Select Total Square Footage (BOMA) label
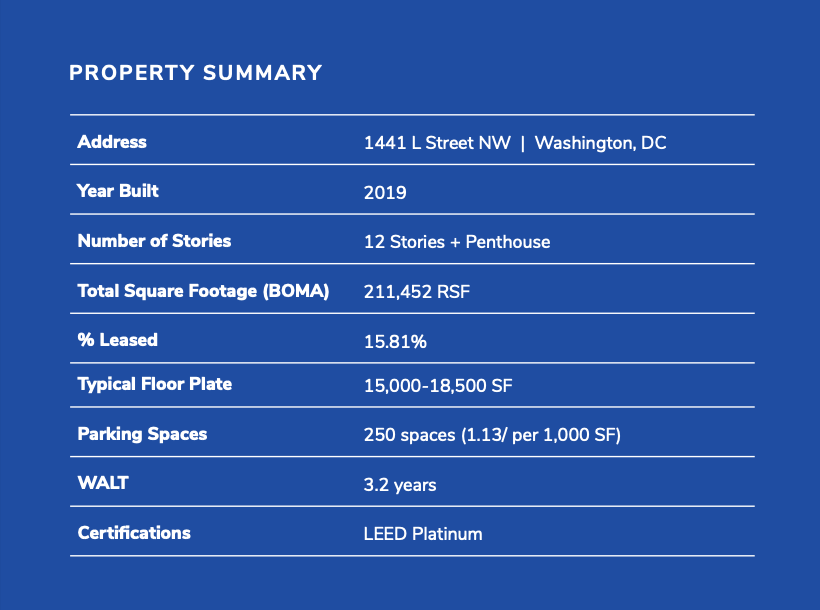This screenshot has width=820, height=610. [x=203, y=291]
